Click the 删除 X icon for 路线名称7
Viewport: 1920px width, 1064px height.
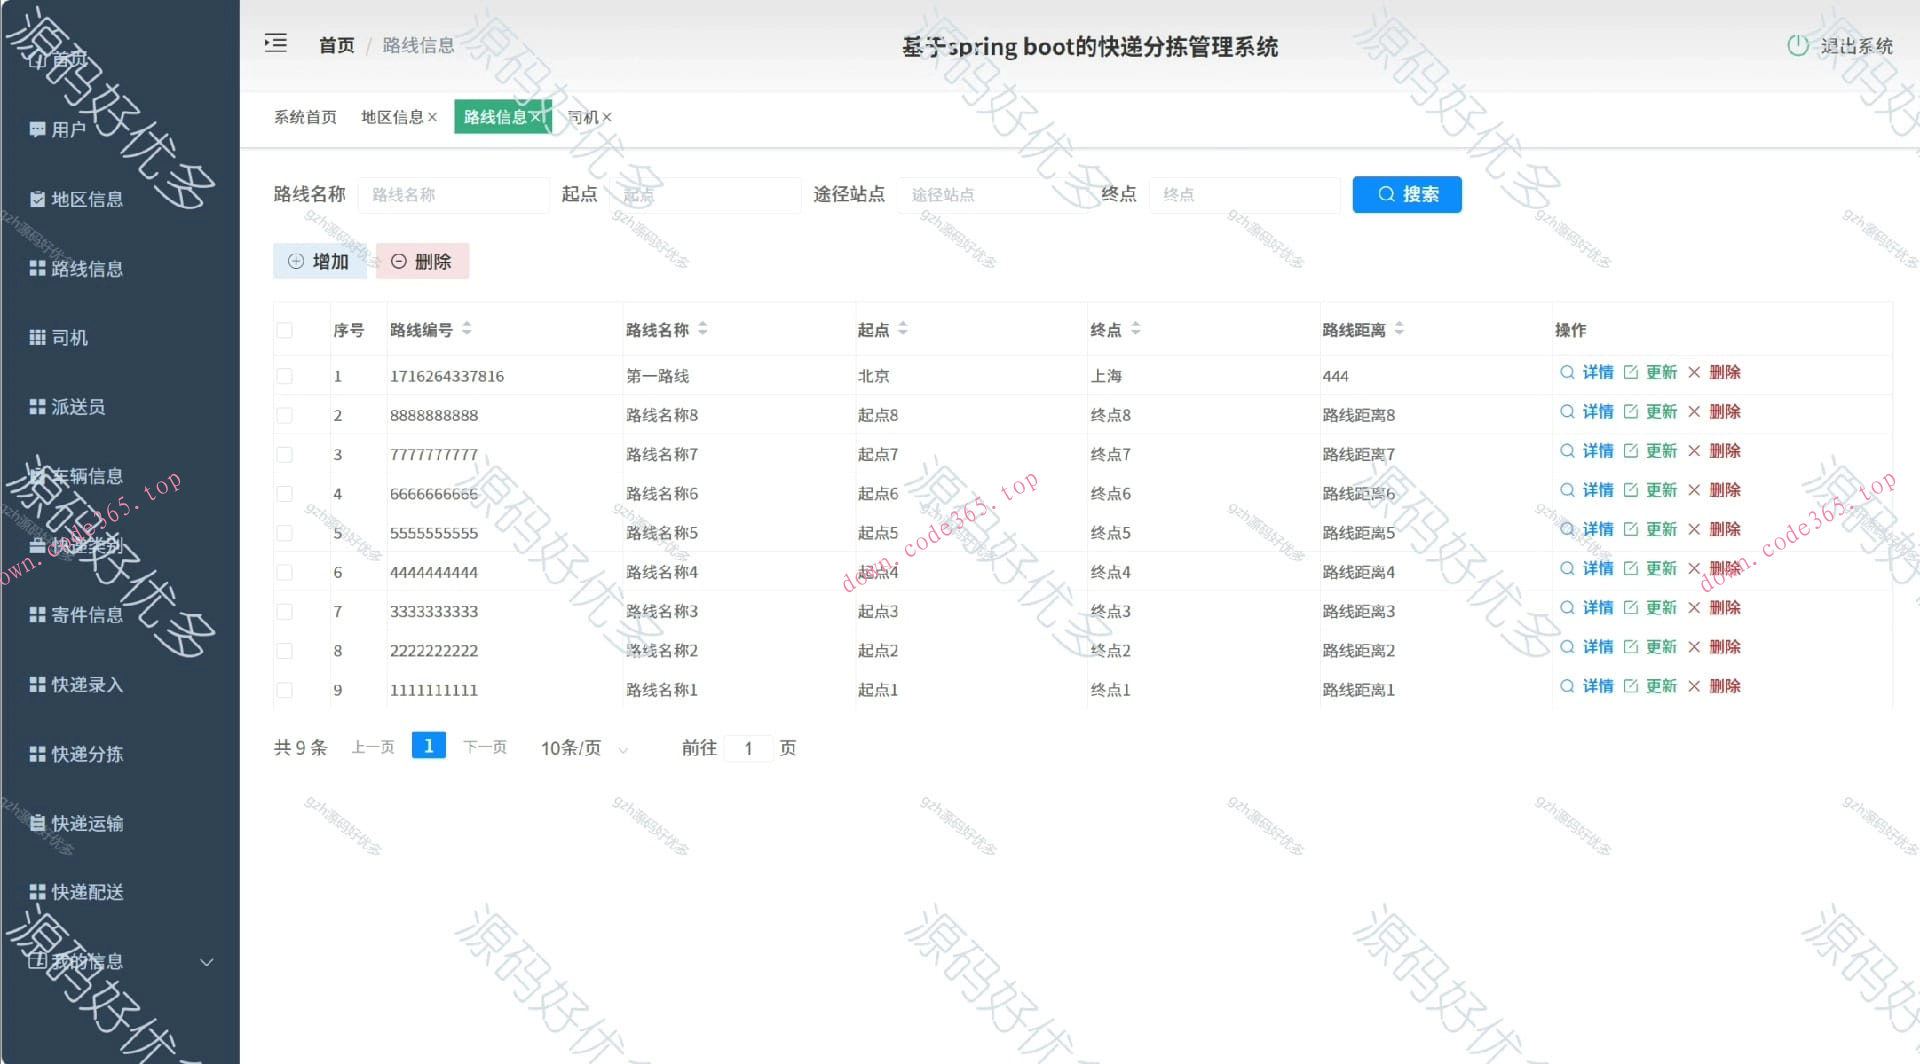[1695, 451]
